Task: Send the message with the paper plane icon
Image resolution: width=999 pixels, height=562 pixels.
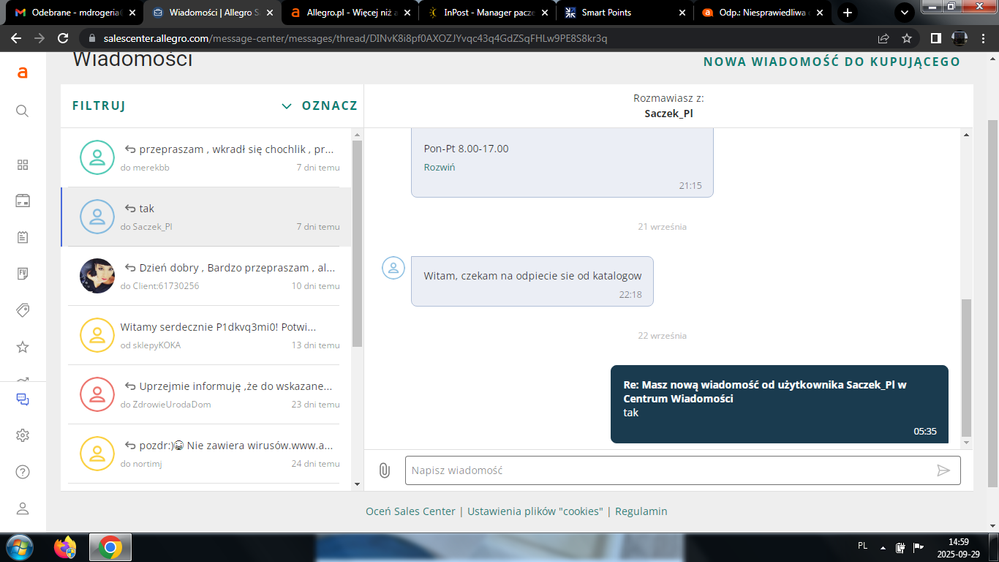Action: click(x=942, y=470)
